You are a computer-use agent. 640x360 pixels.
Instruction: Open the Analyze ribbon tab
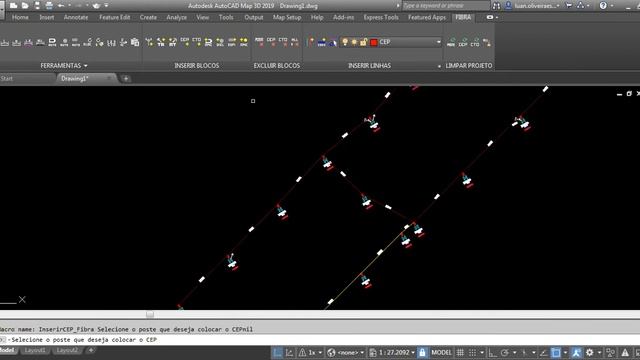click(x=176, y=17)
